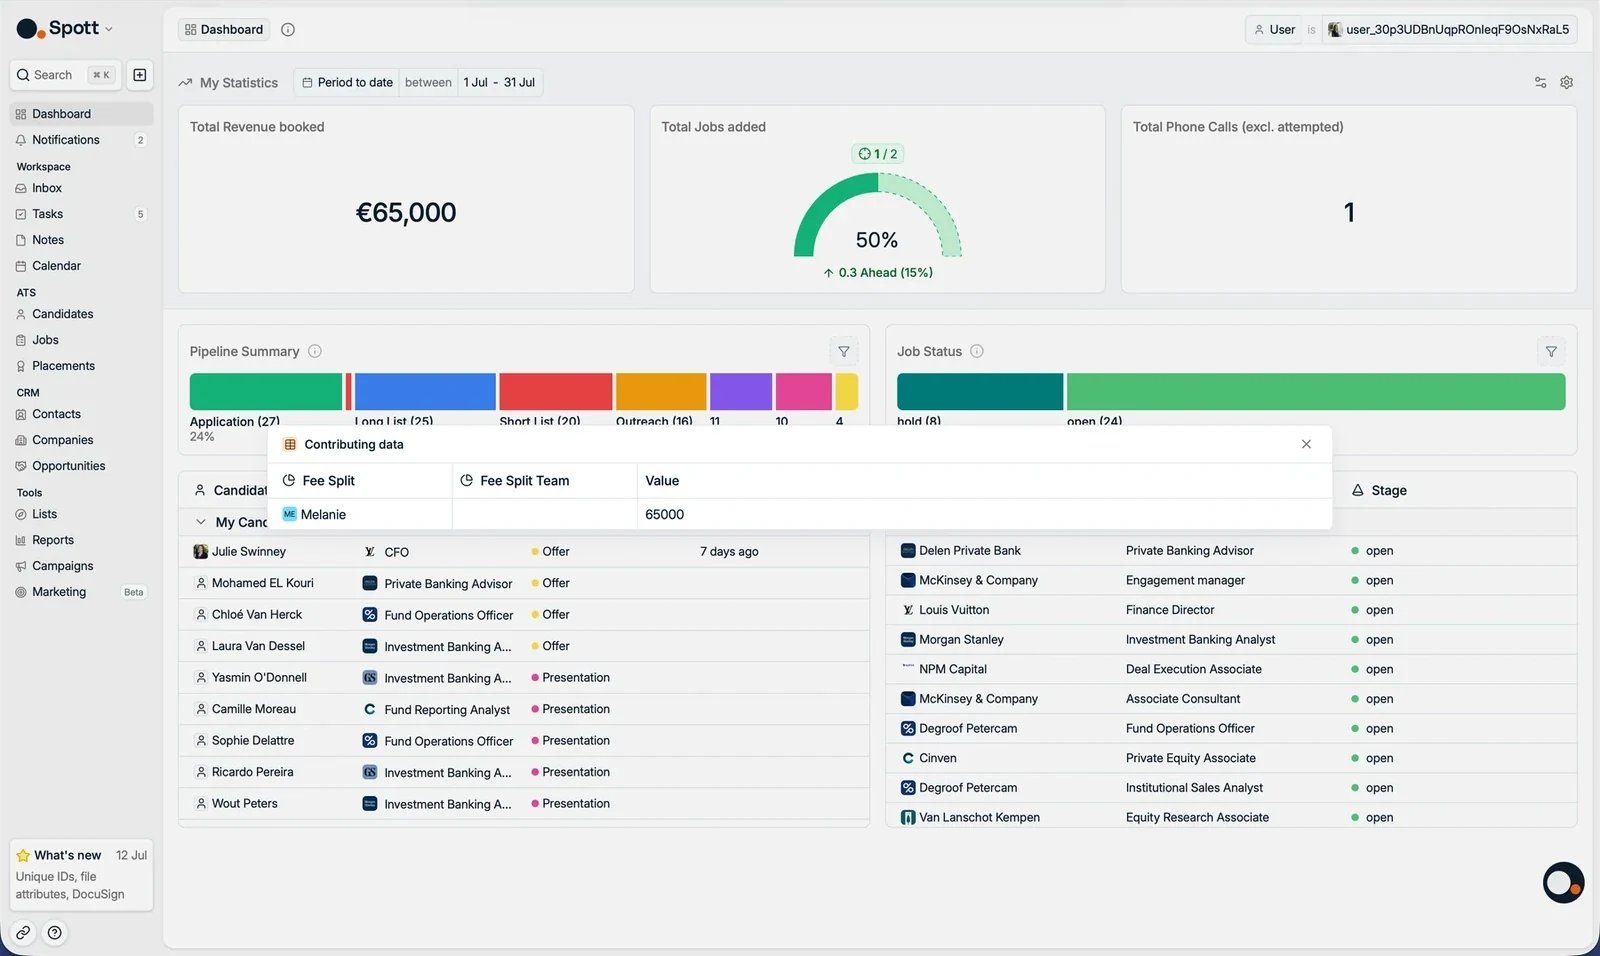Open the Marketing Beta sidebar link
Screen dimensions: 1600x956
pos(81,592)
